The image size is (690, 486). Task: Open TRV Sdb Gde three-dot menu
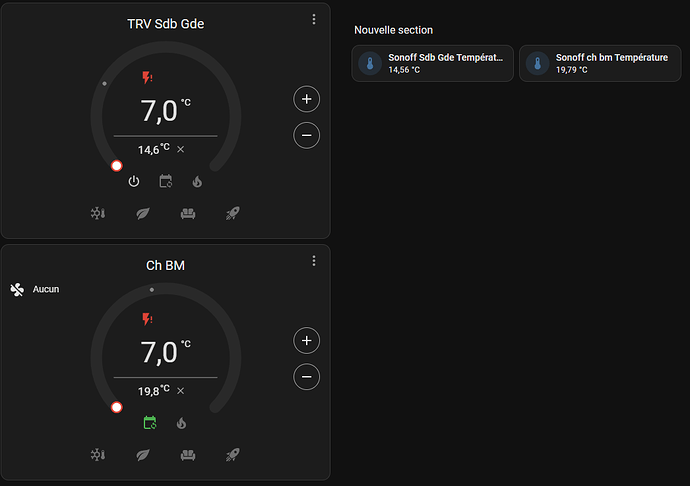point(314,19)
